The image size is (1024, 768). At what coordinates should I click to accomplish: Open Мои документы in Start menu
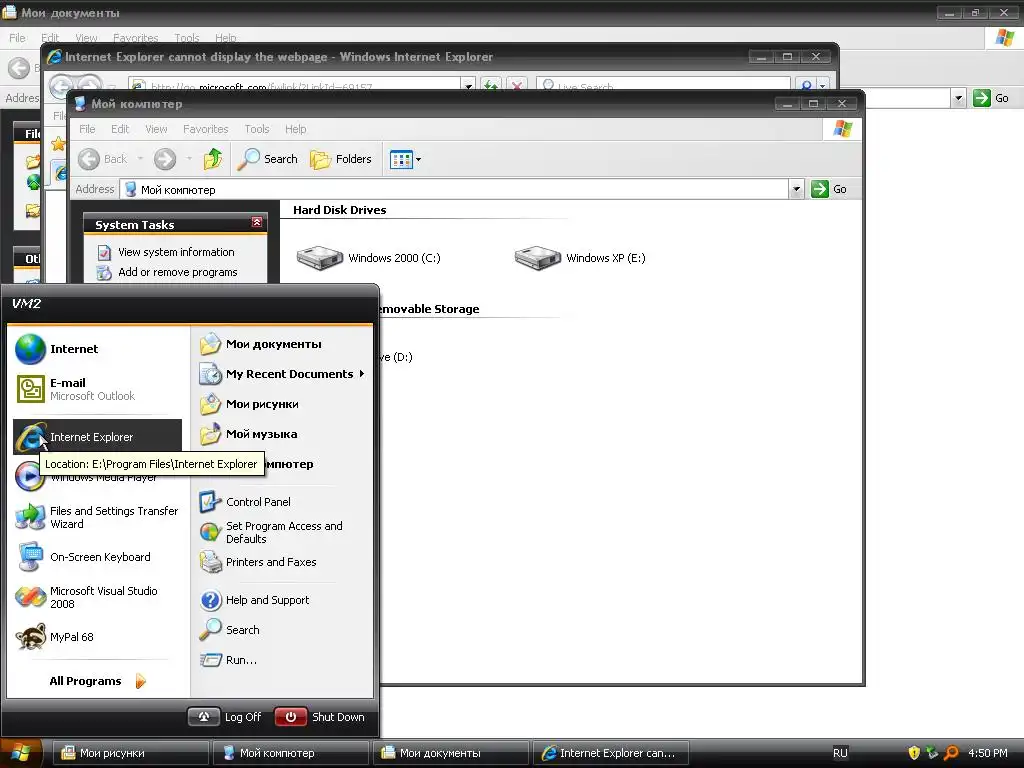pyautogui.click(x=283, y=344)
